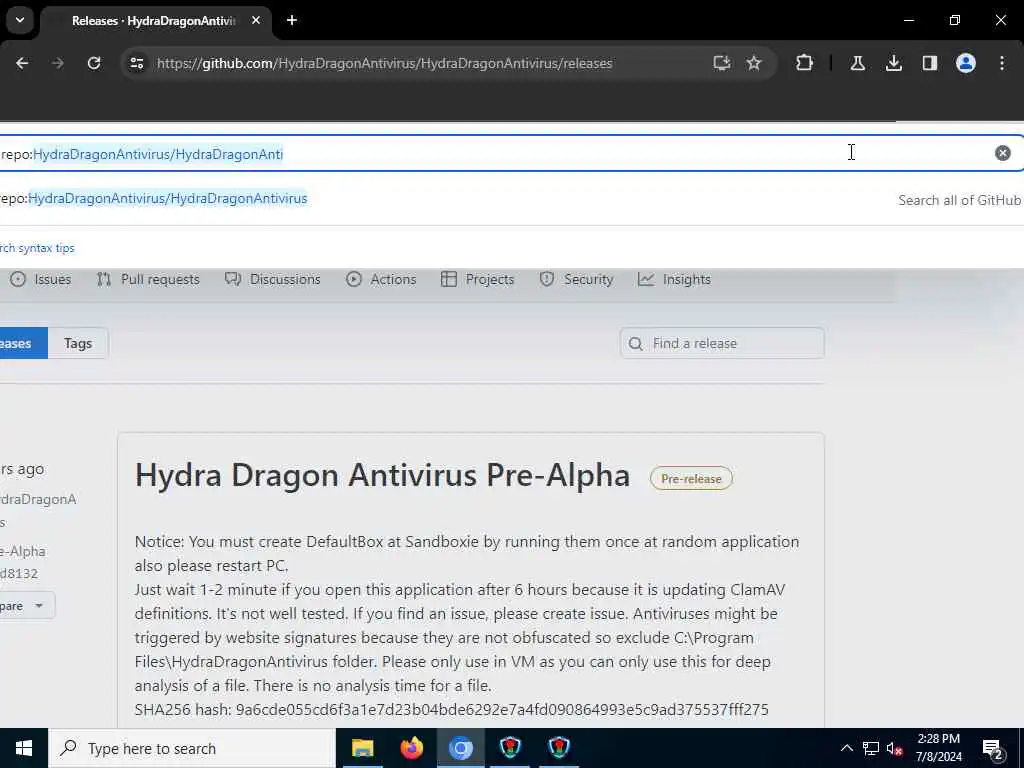Reload the page with the refresh icon
Screen dimensions: 1024x768
tap(94, 63)
